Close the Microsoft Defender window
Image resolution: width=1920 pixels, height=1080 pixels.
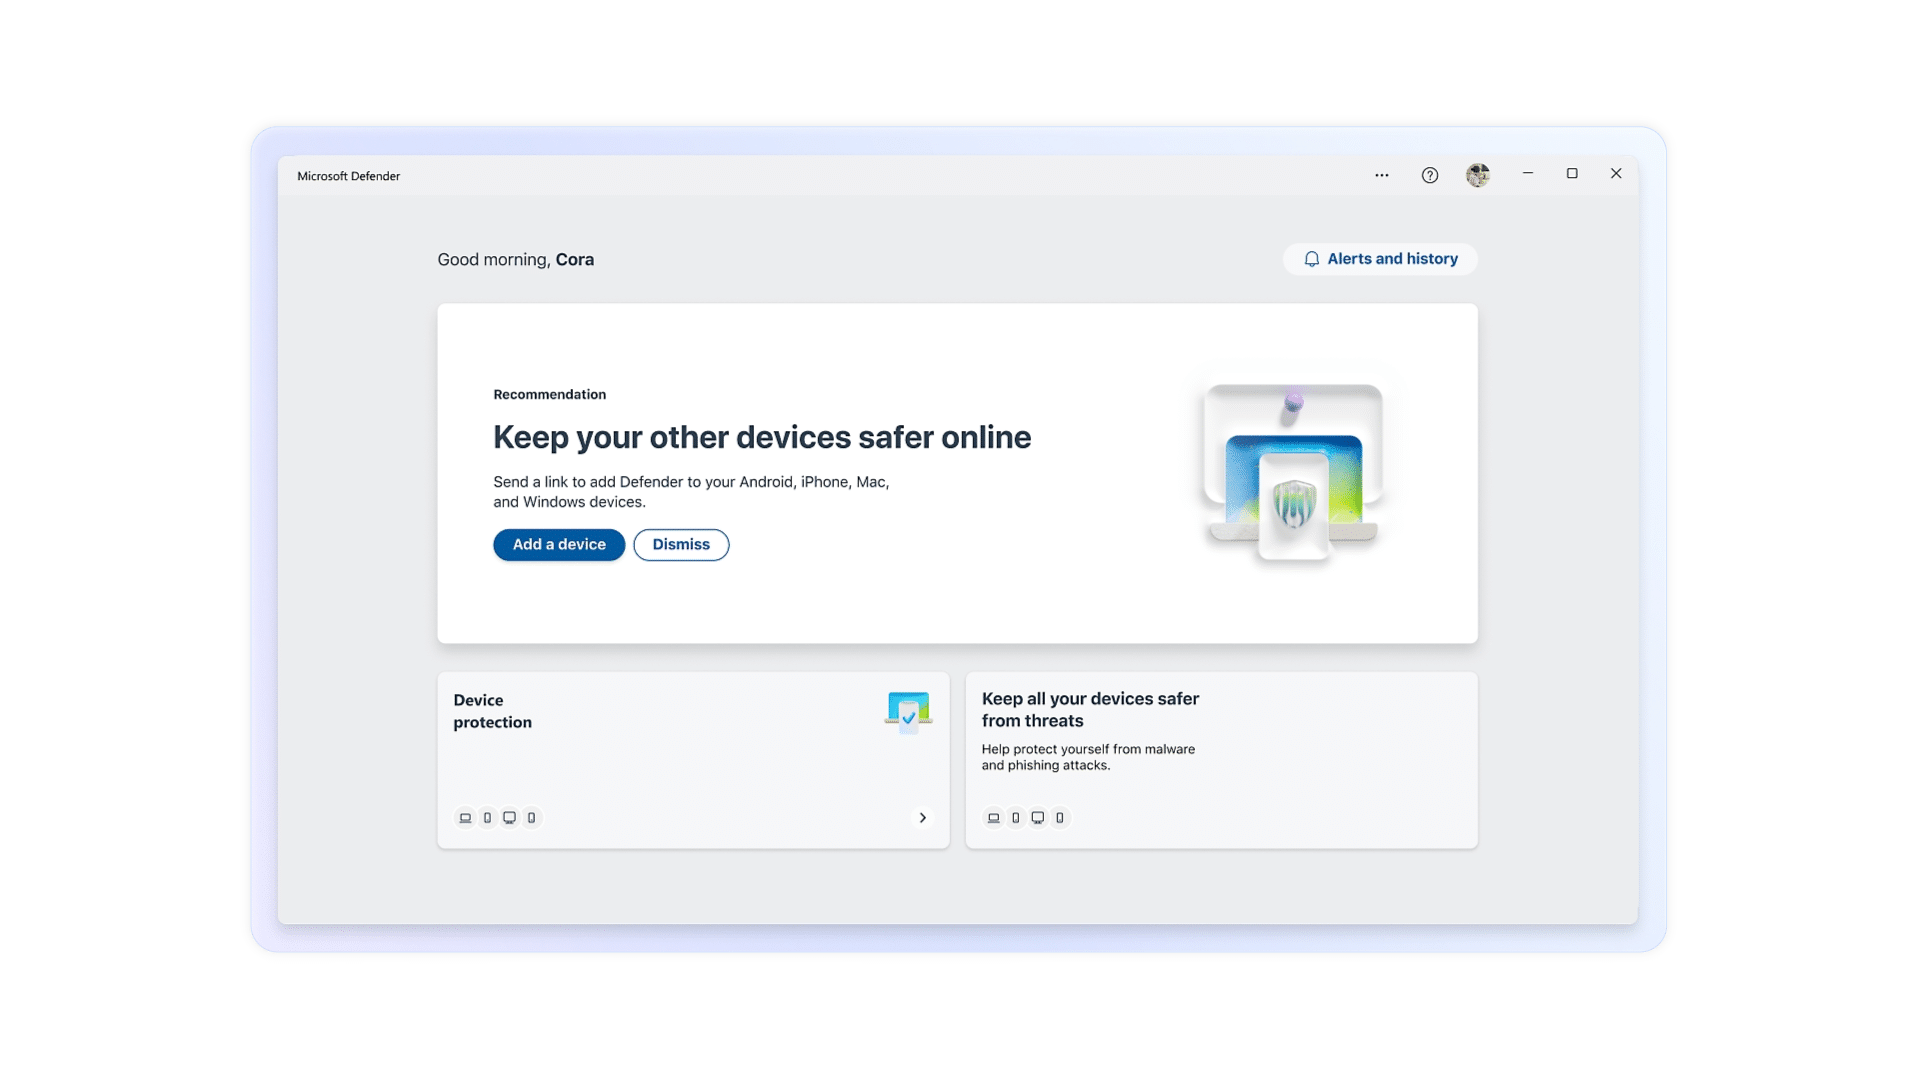tap(1615, 174)
